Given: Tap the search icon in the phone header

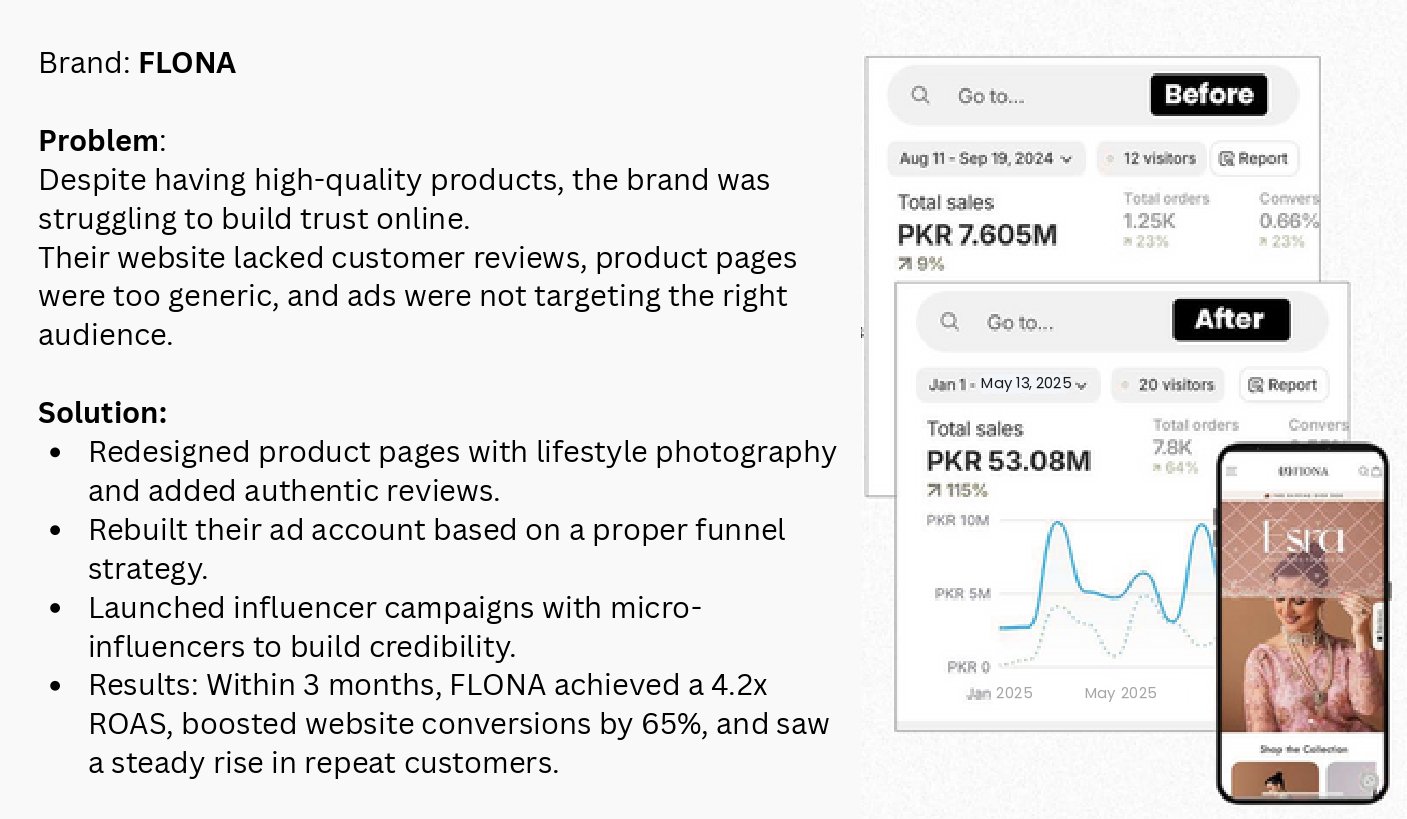Looking at the screenshot, I should [1363, 471].
